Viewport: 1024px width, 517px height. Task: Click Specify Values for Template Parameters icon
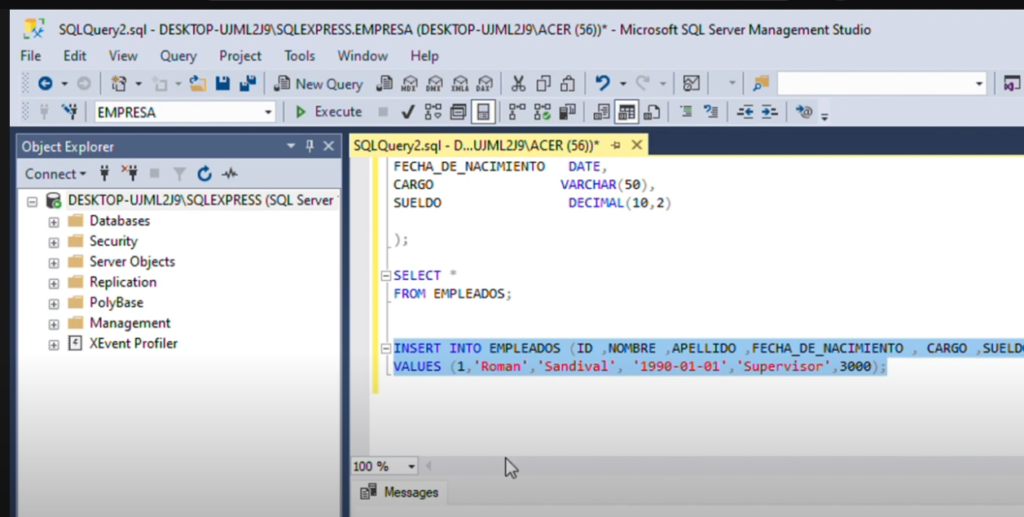coord(805,112)
